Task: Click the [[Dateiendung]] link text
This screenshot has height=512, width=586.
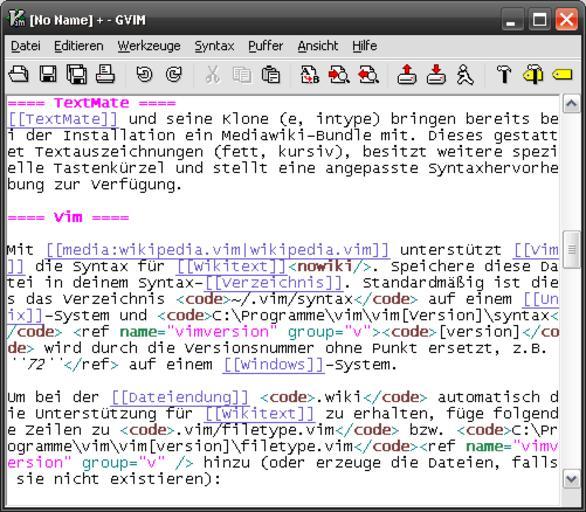Action: pos(180,397)
